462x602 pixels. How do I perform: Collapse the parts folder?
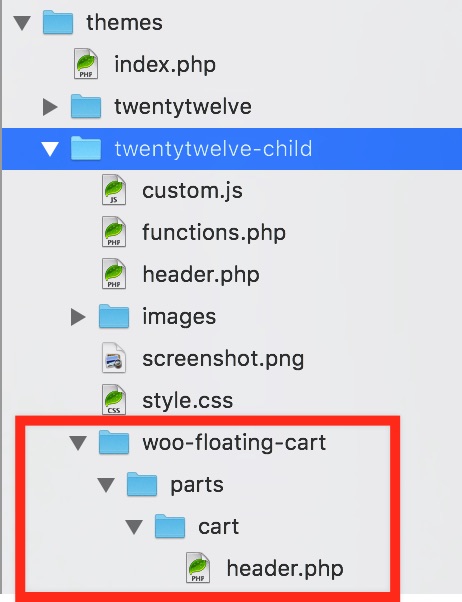pyautogui.click(x=106, y=485)
